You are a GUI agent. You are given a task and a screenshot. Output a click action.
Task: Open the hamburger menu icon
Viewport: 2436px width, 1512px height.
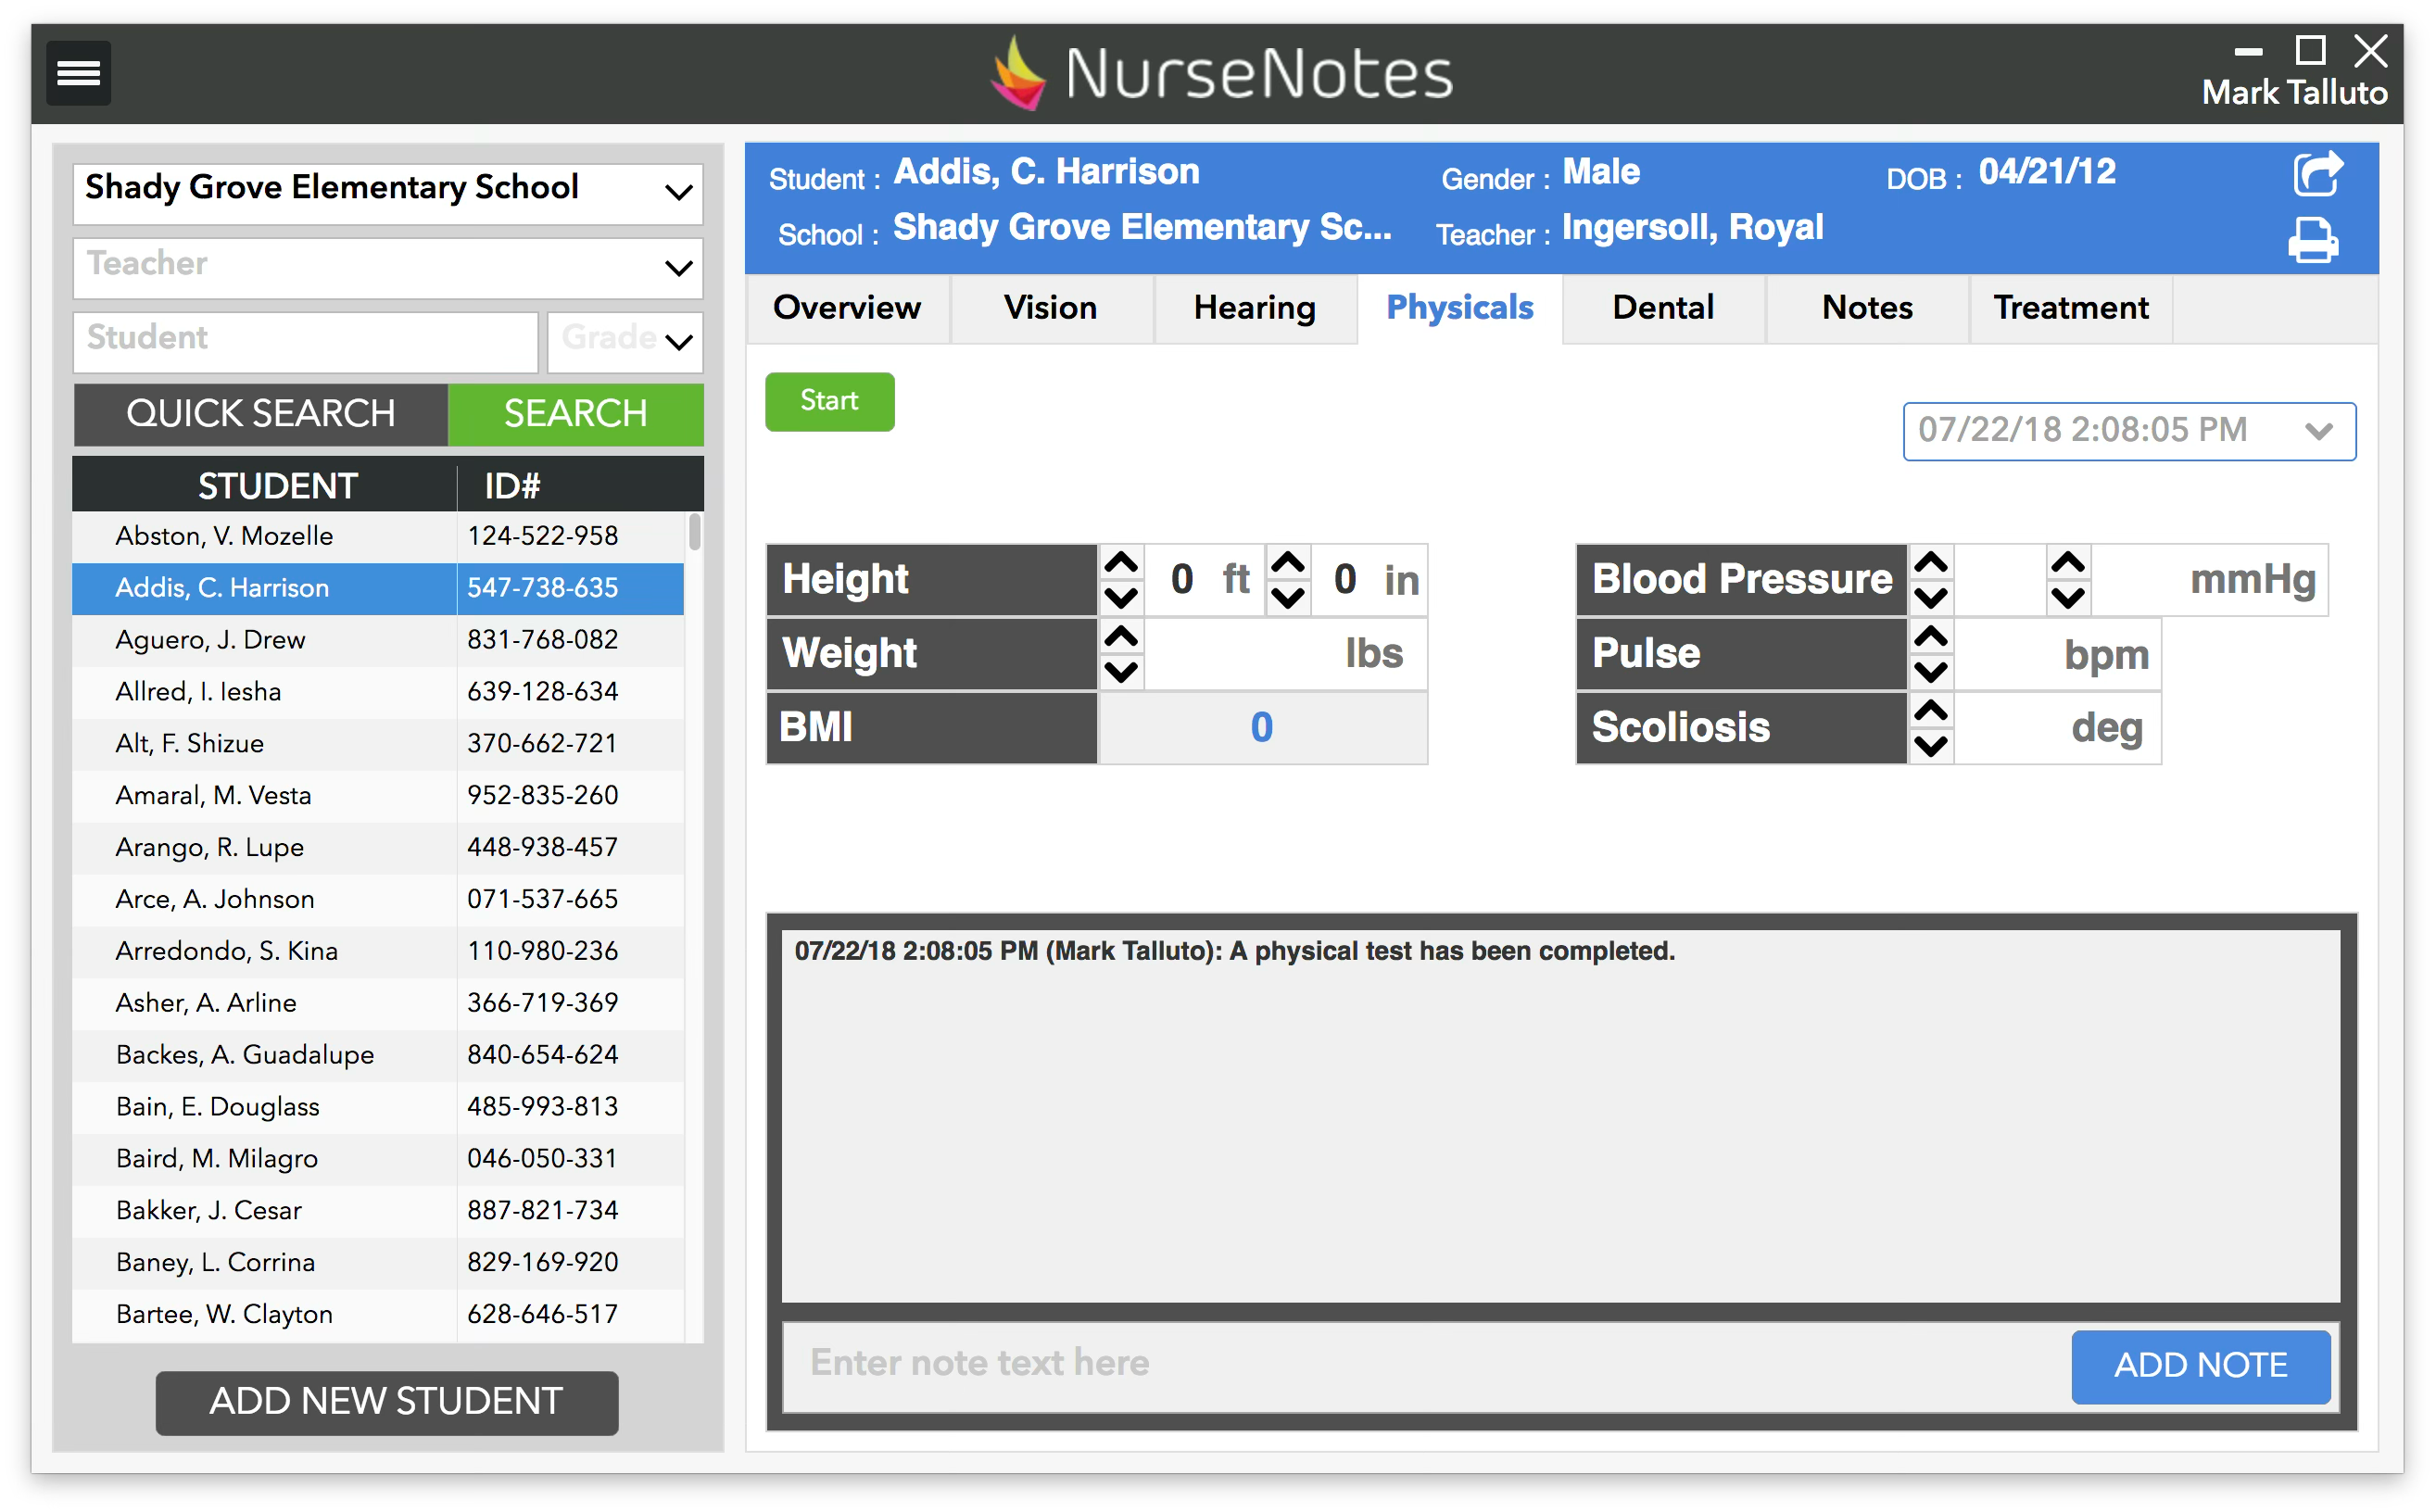(x=78, y=73)
